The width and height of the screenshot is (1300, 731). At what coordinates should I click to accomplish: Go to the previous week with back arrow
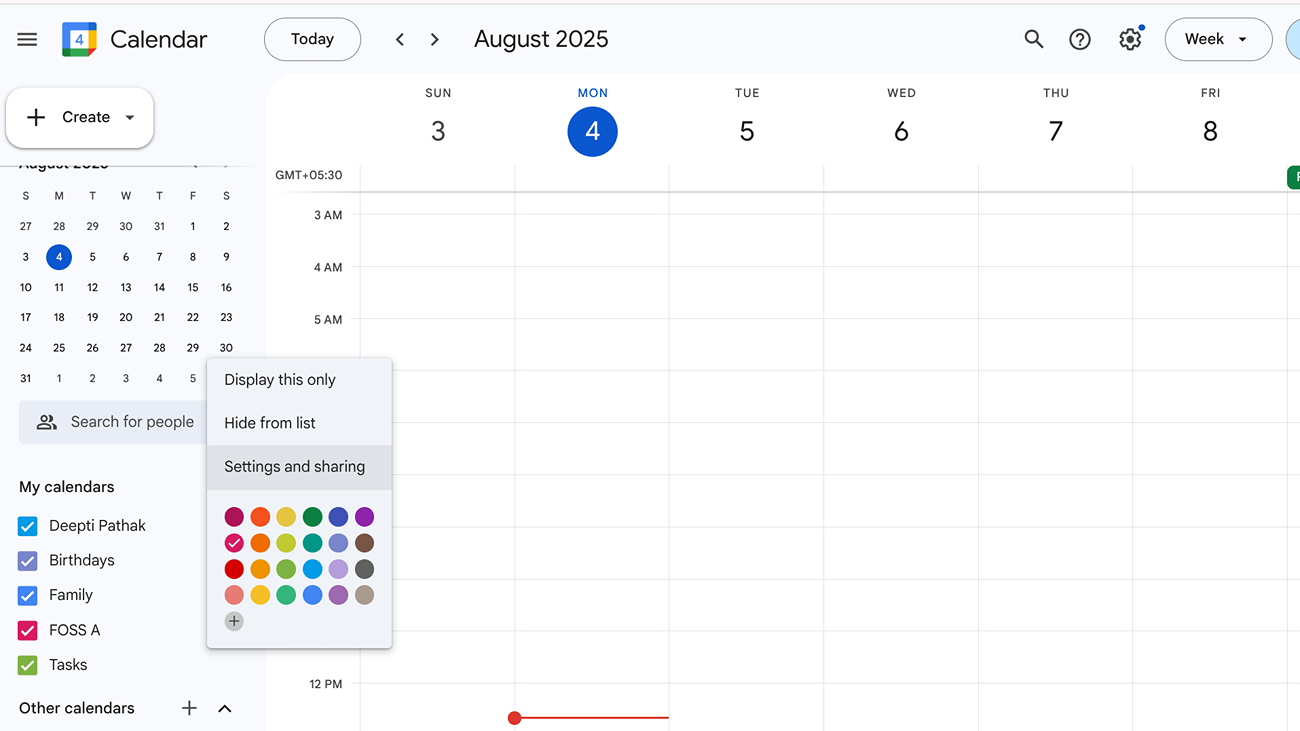[x=399, y=39]
